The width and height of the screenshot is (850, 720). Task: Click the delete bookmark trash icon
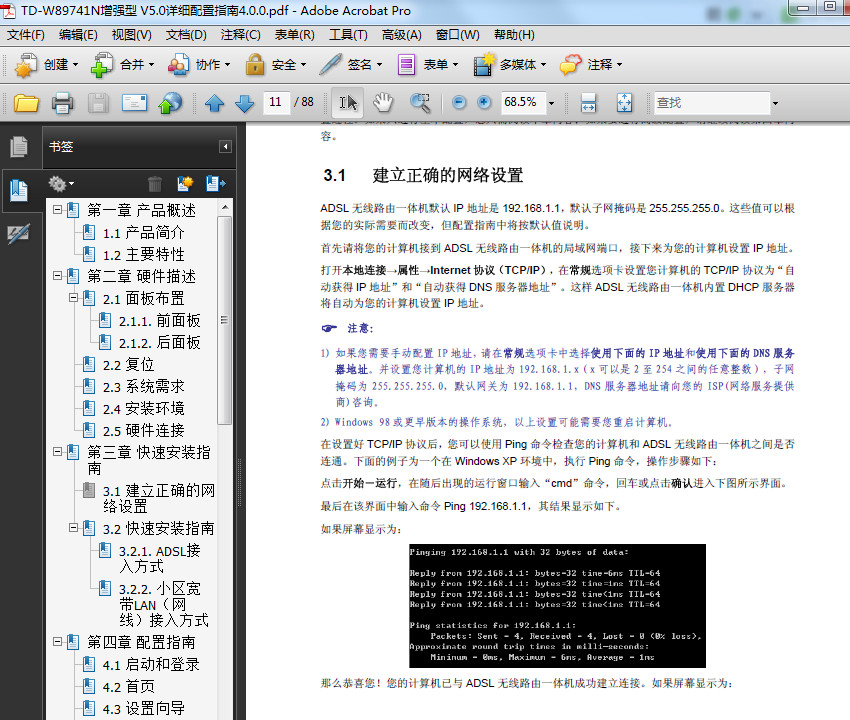pos(155,184)
